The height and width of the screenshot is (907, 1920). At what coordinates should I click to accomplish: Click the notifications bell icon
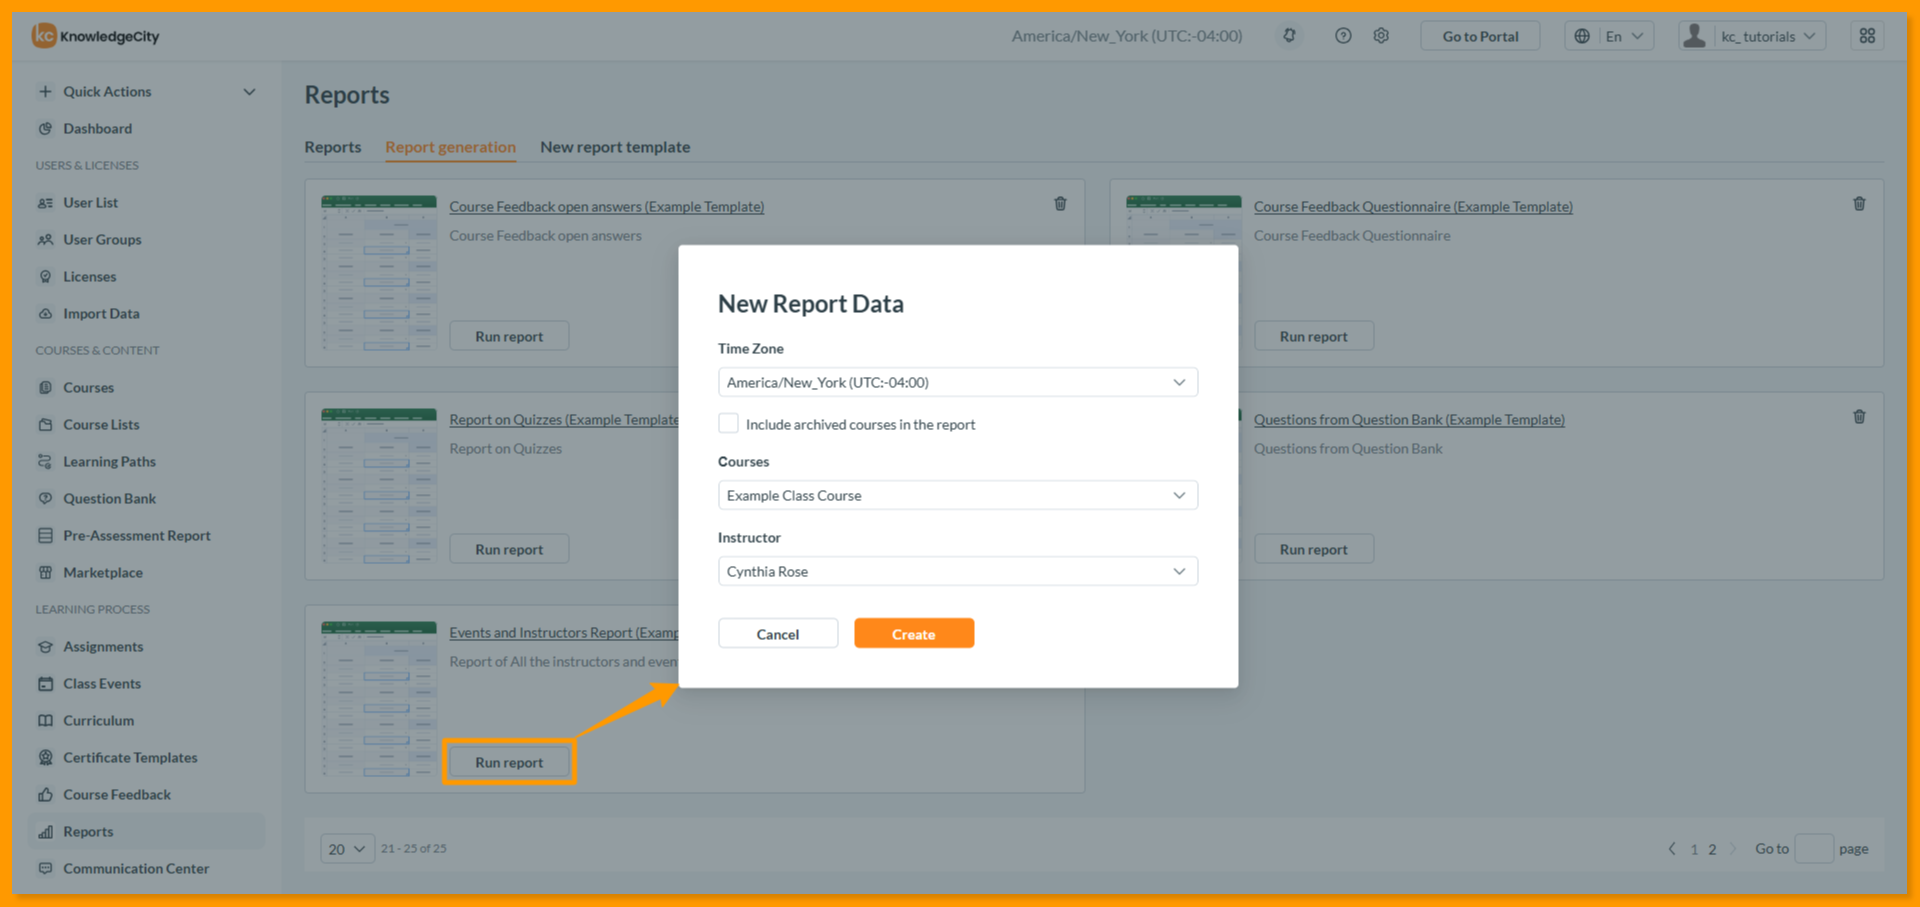click(1290, 36)
